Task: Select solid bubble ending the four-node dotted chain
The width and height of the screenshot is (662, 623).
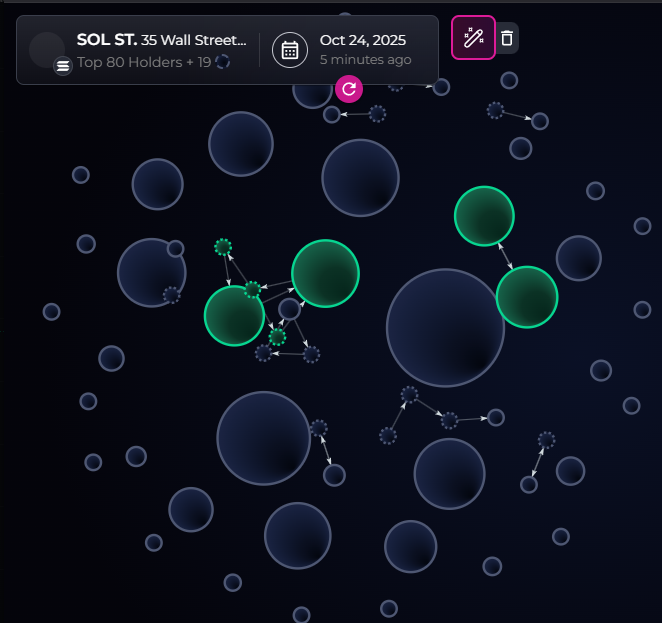Action: pyautogui.click(x=496, y=417)
